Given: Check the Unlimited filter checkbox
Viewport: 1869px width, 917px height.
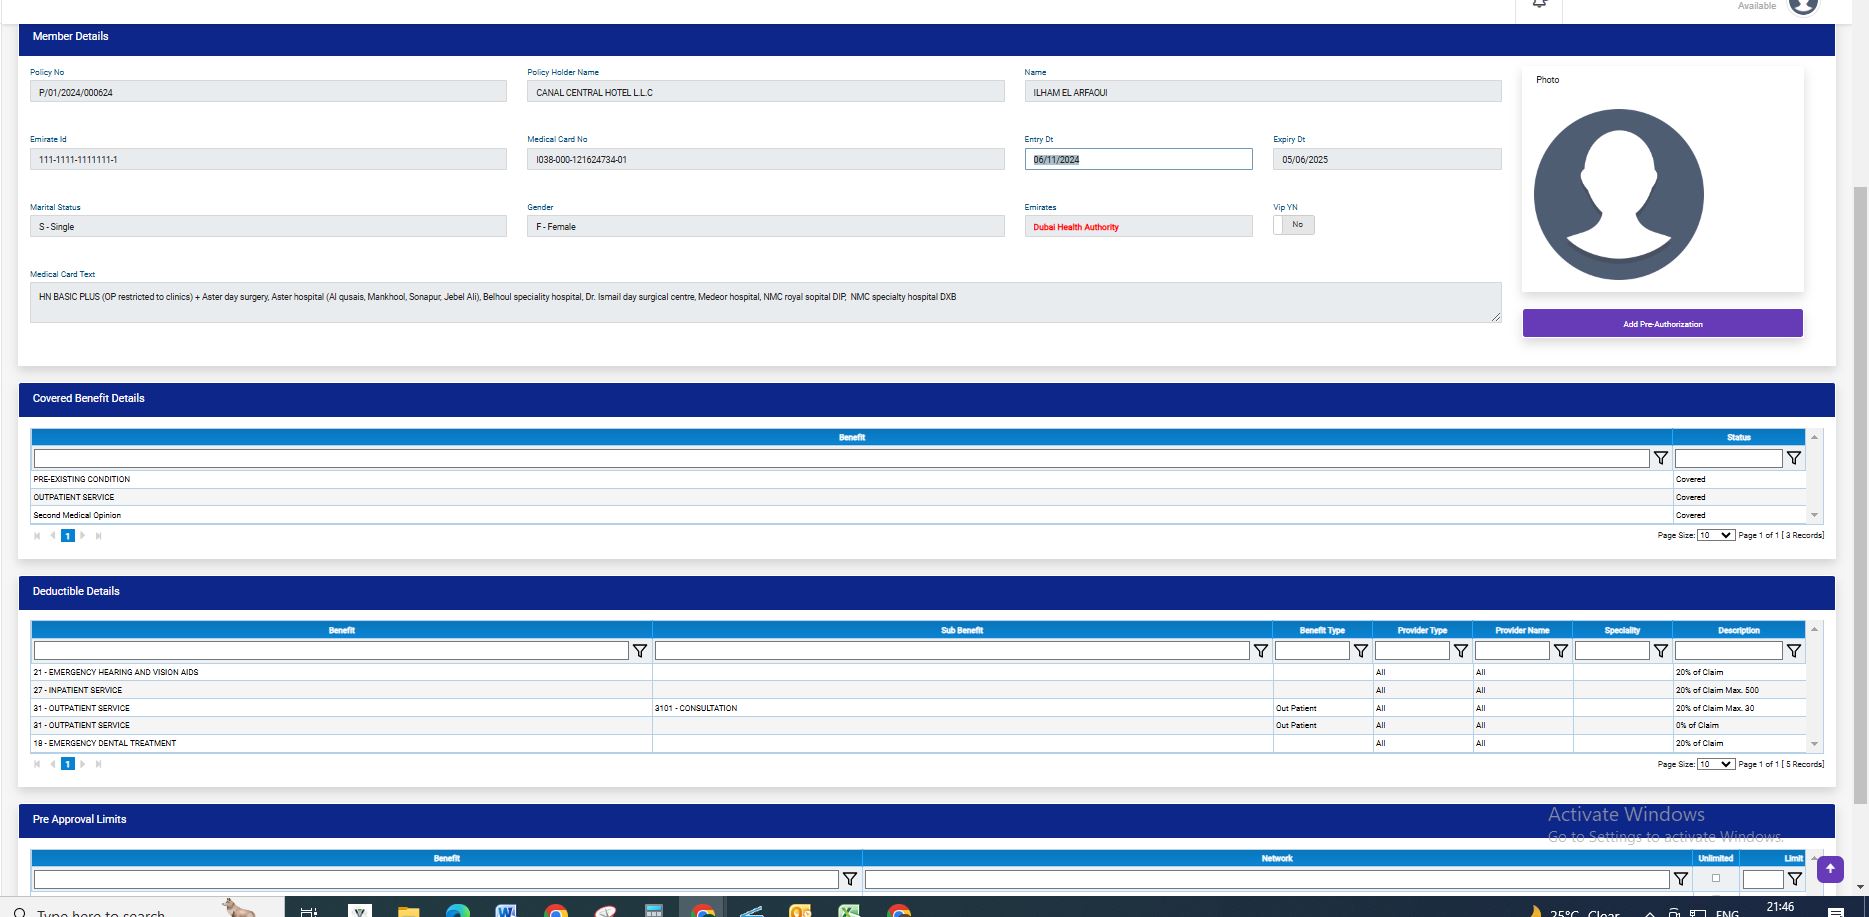Looking at the screenshot, I should (1716, 878).
